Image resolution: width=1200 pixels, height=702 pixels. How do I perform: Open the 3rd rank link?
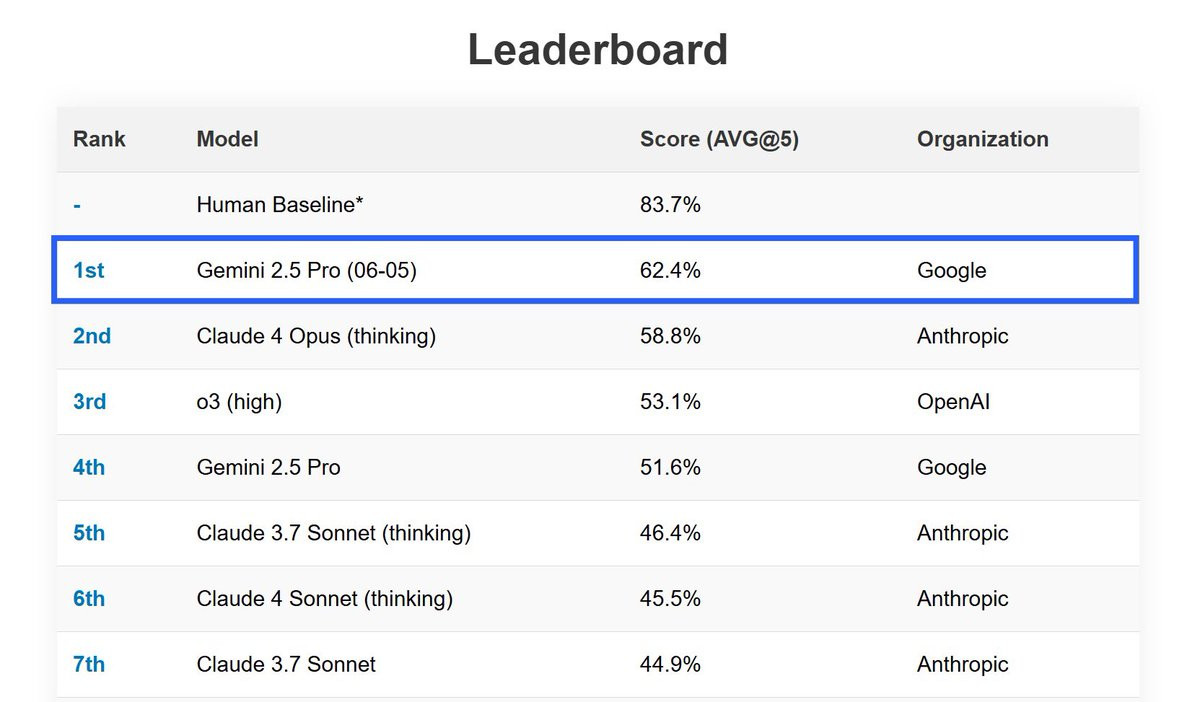(89, 402)
